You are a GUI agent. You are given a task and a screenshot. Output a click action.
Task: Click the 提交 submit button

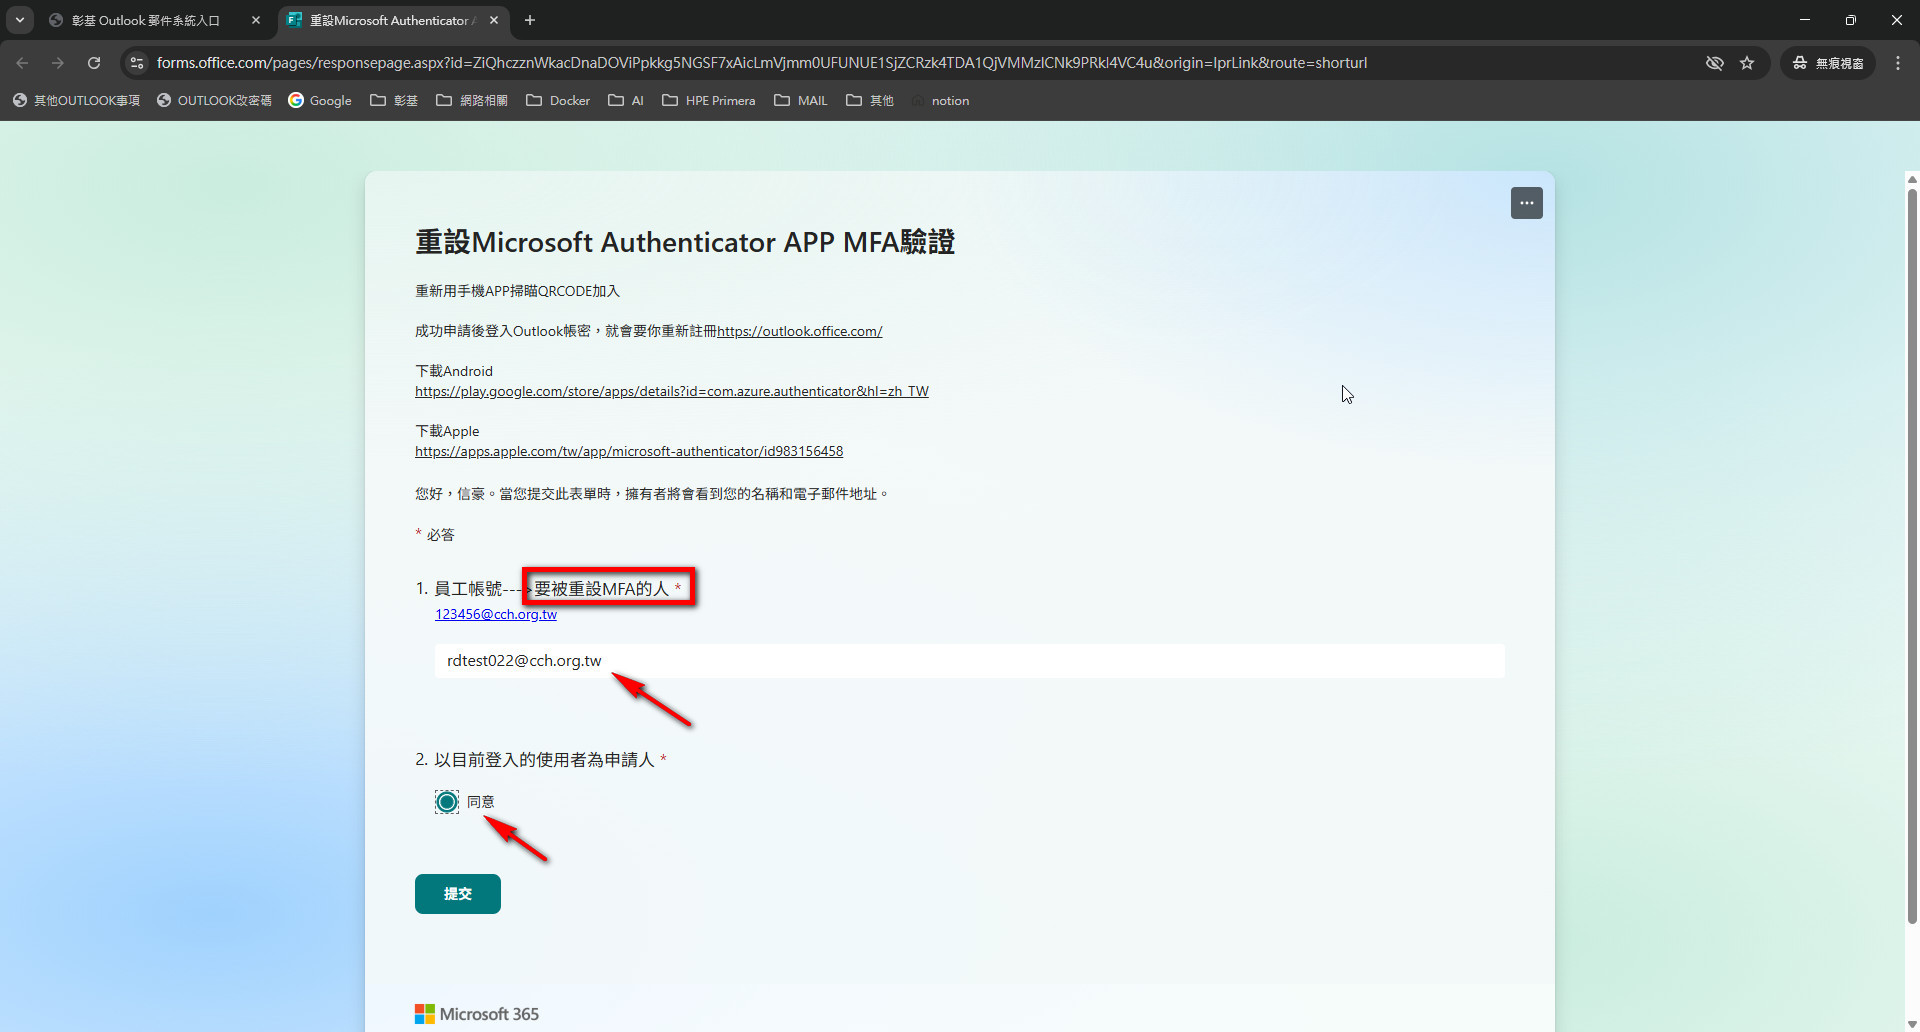click(x=457, y=894)
